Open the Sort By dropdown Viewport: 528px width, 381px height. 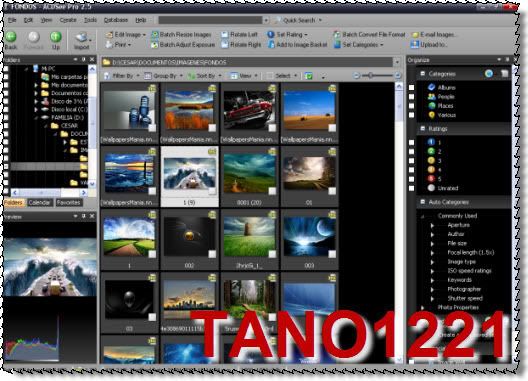205,76
